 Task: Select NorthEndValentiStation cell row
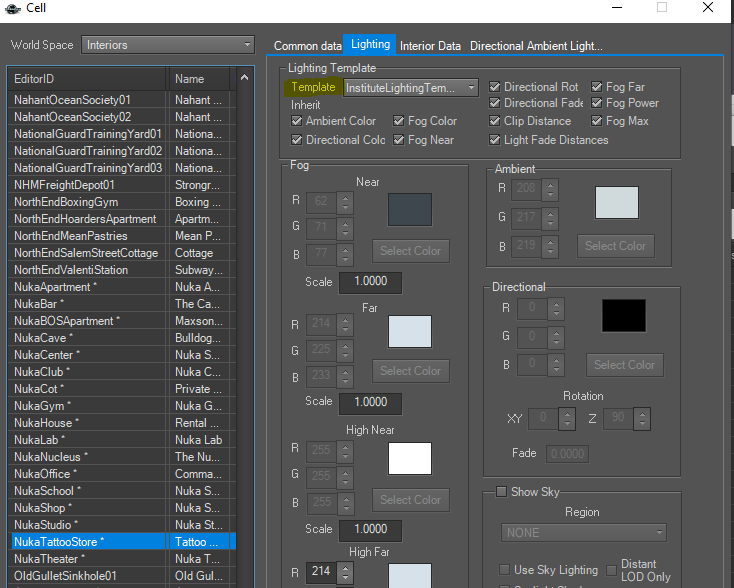coord(122,270)
